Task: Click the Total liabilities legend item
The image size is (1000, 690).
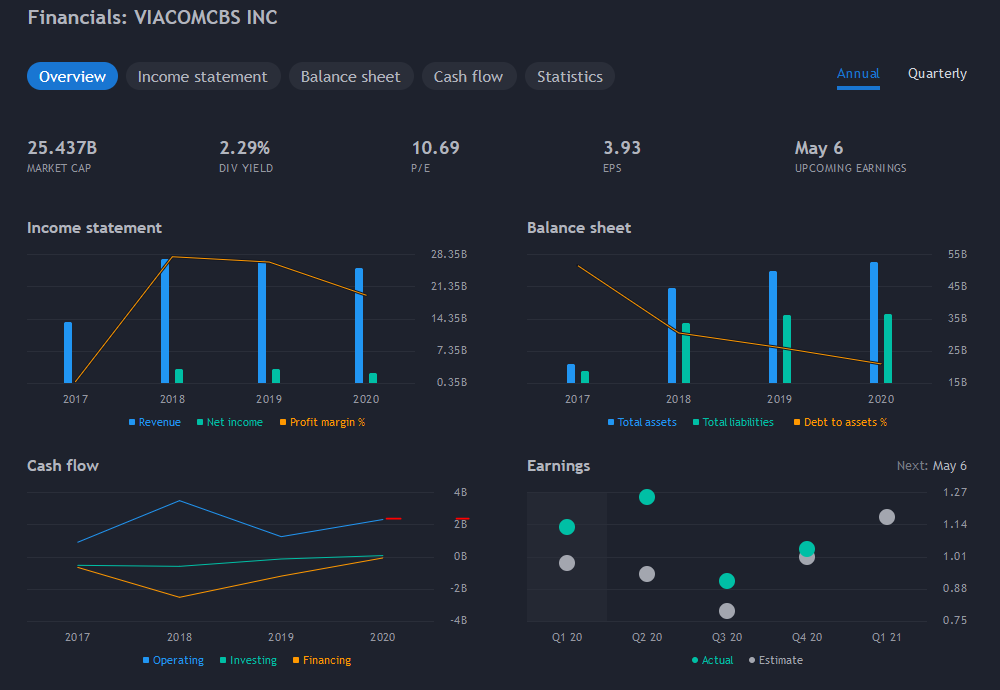Action: click(x=733, y=422)
